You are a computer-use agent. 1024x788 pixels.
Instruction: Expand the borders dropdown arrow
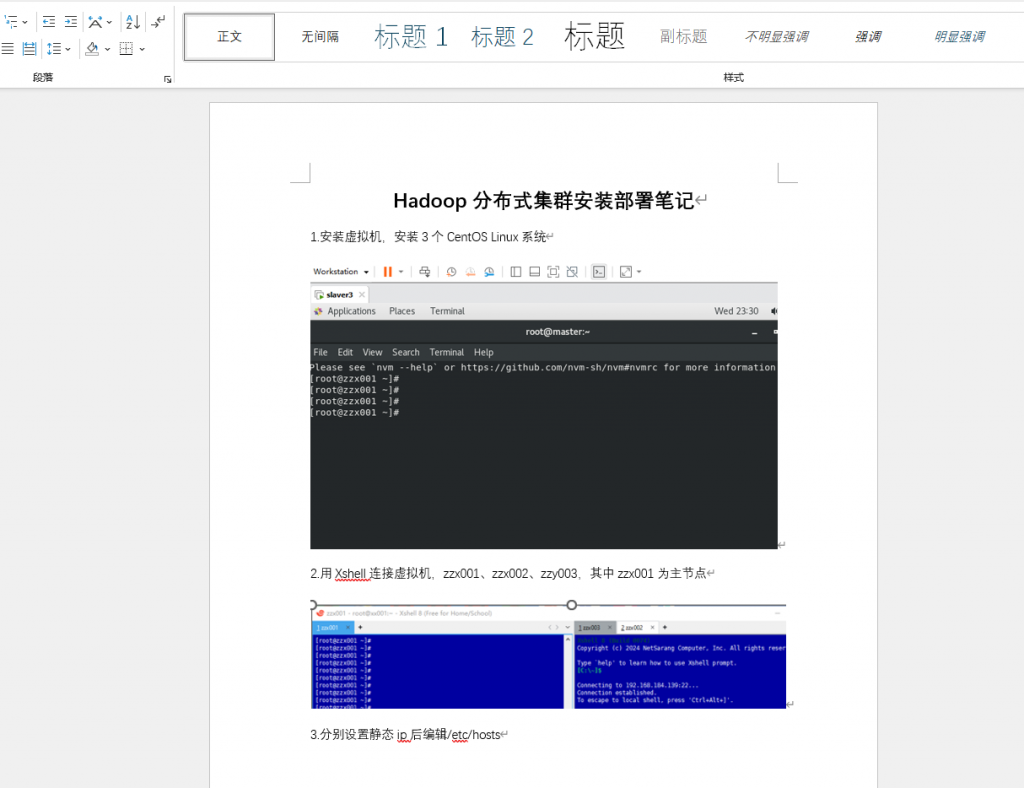tap(142, 48)
